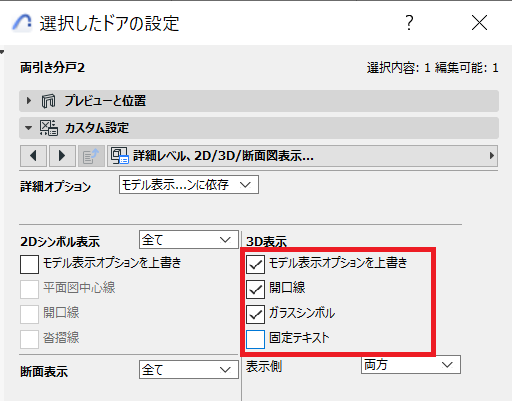Viewport: 512px width, 401px height.
Task: Uncheck 3D モデル表示オプションを上書き checkbox
Action: 255,264
